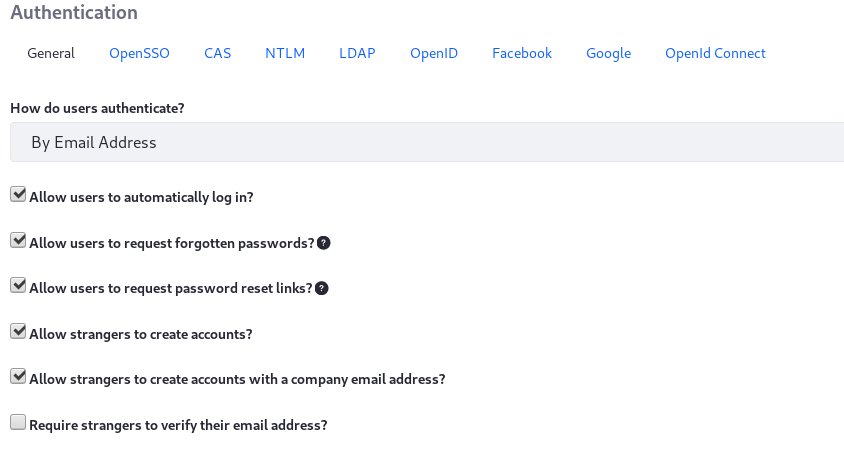Screen dimensions: 844x453
Task: Click the Authentication section heading
Action: tap(74, 12)
